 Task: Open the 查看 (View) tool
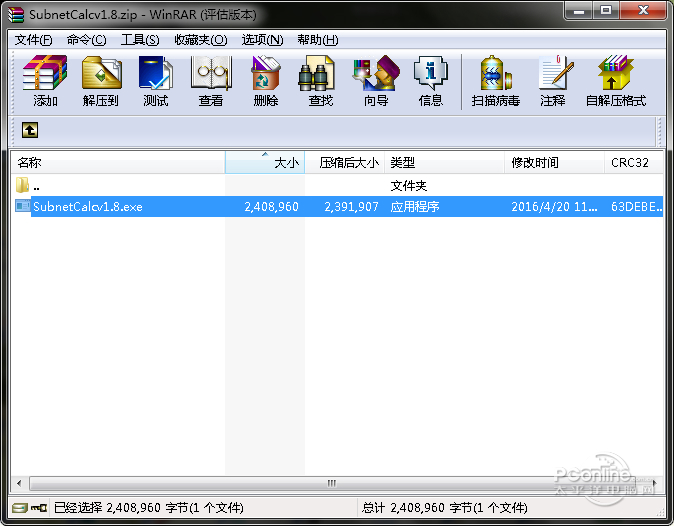(x=211, y=81)
